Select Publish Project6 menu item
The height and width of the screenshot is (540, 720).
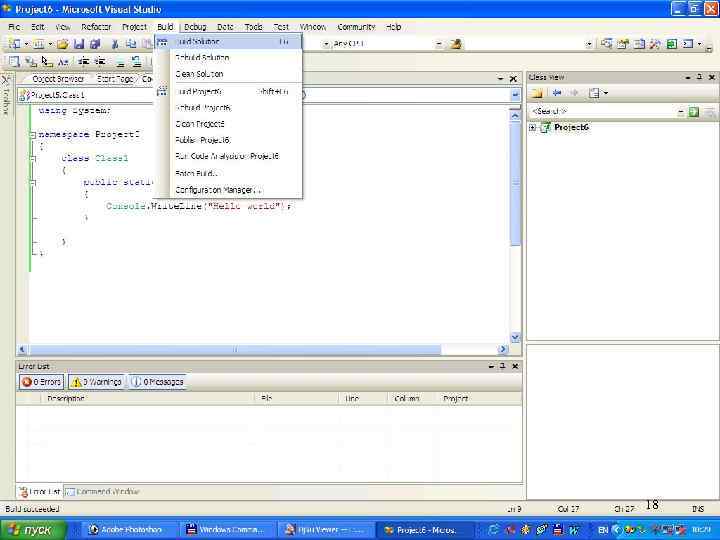[x=228, y=140]
